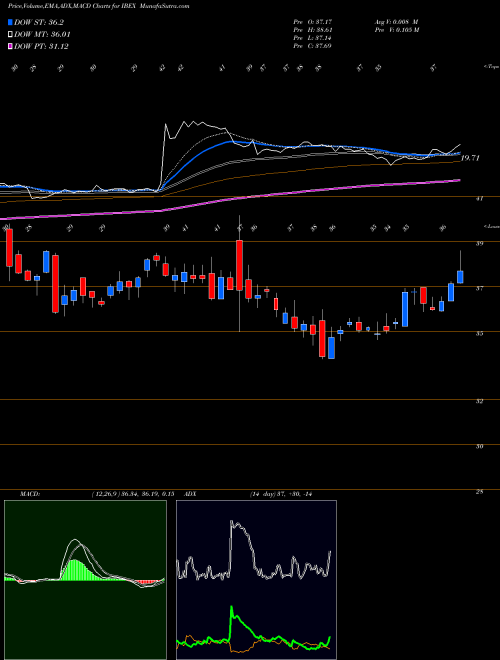Click the last blue candle at far right
Image resolution: width=500 pixels, height=660 pixels.
click(460, 277)
